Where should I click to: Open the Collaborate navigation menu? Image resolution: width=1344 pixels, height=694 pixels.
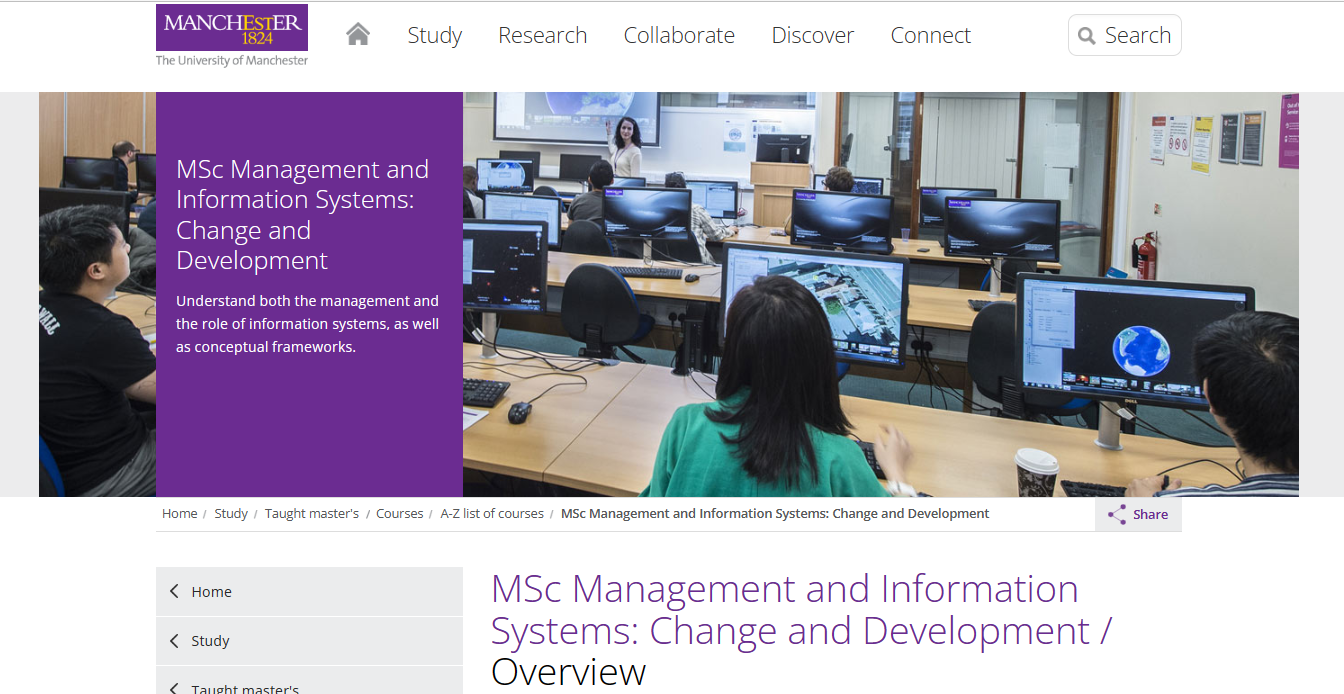(x=679, y=36)
